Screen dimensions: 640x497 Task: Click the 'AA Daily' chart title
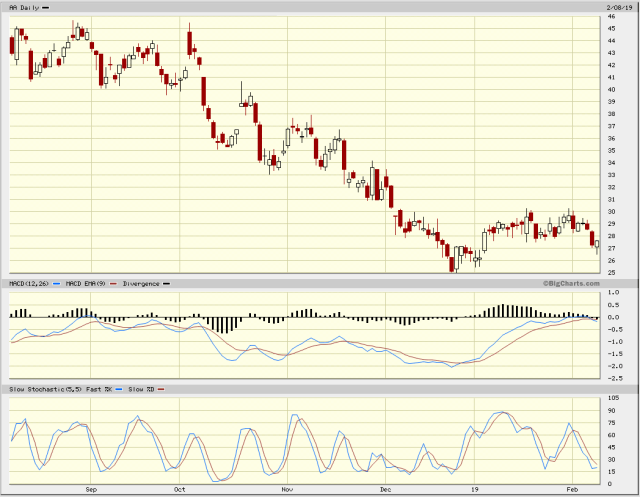(24, 7)
